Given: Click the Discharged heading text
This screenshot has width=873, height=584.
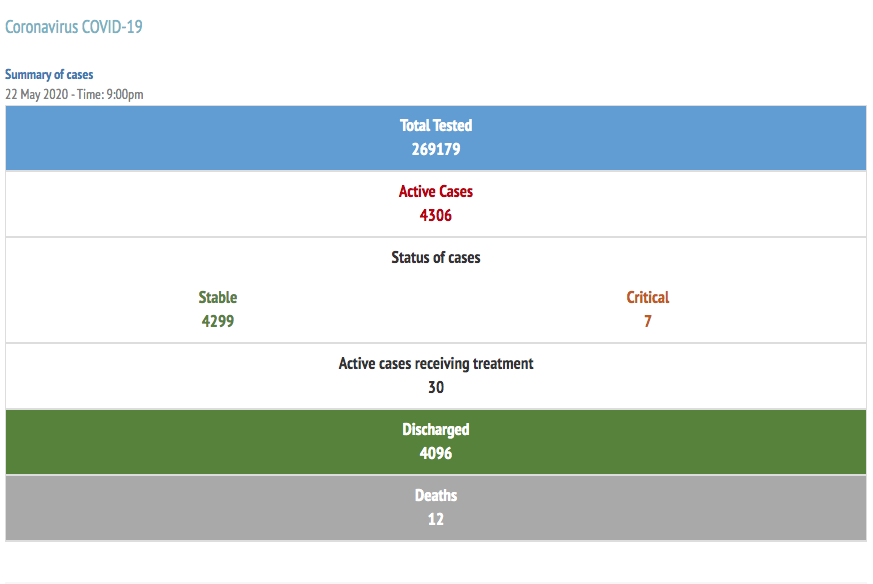Looking at the screenshot, I should (436, 430).
